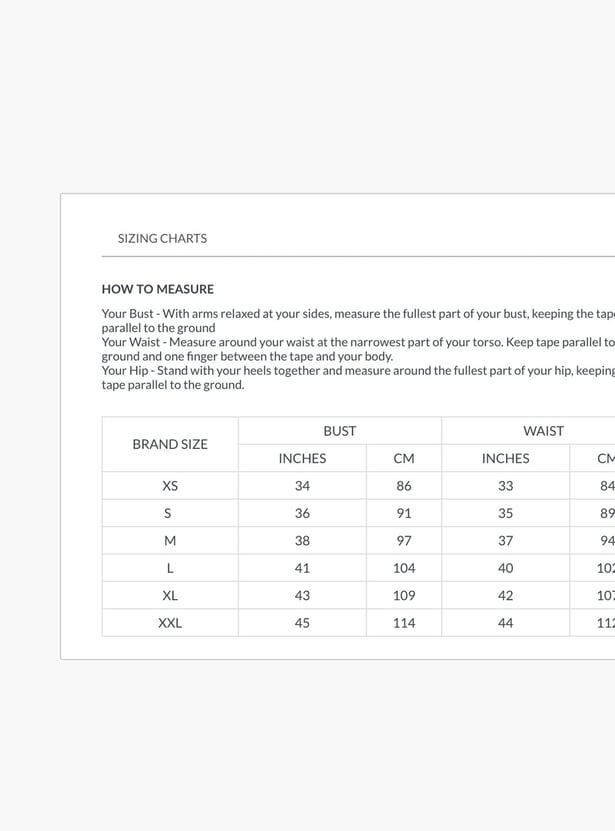Click bust inches value 45
The height and width of the screenshot is (831, 615).
click(x=302, y=623)
